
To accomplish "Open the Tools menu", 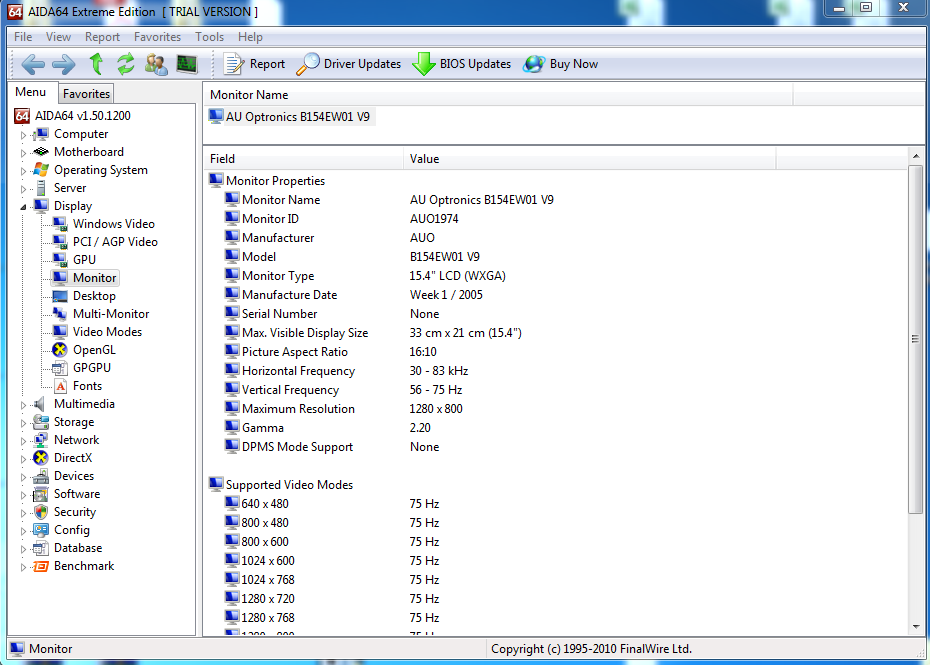I will click(209, 37).
